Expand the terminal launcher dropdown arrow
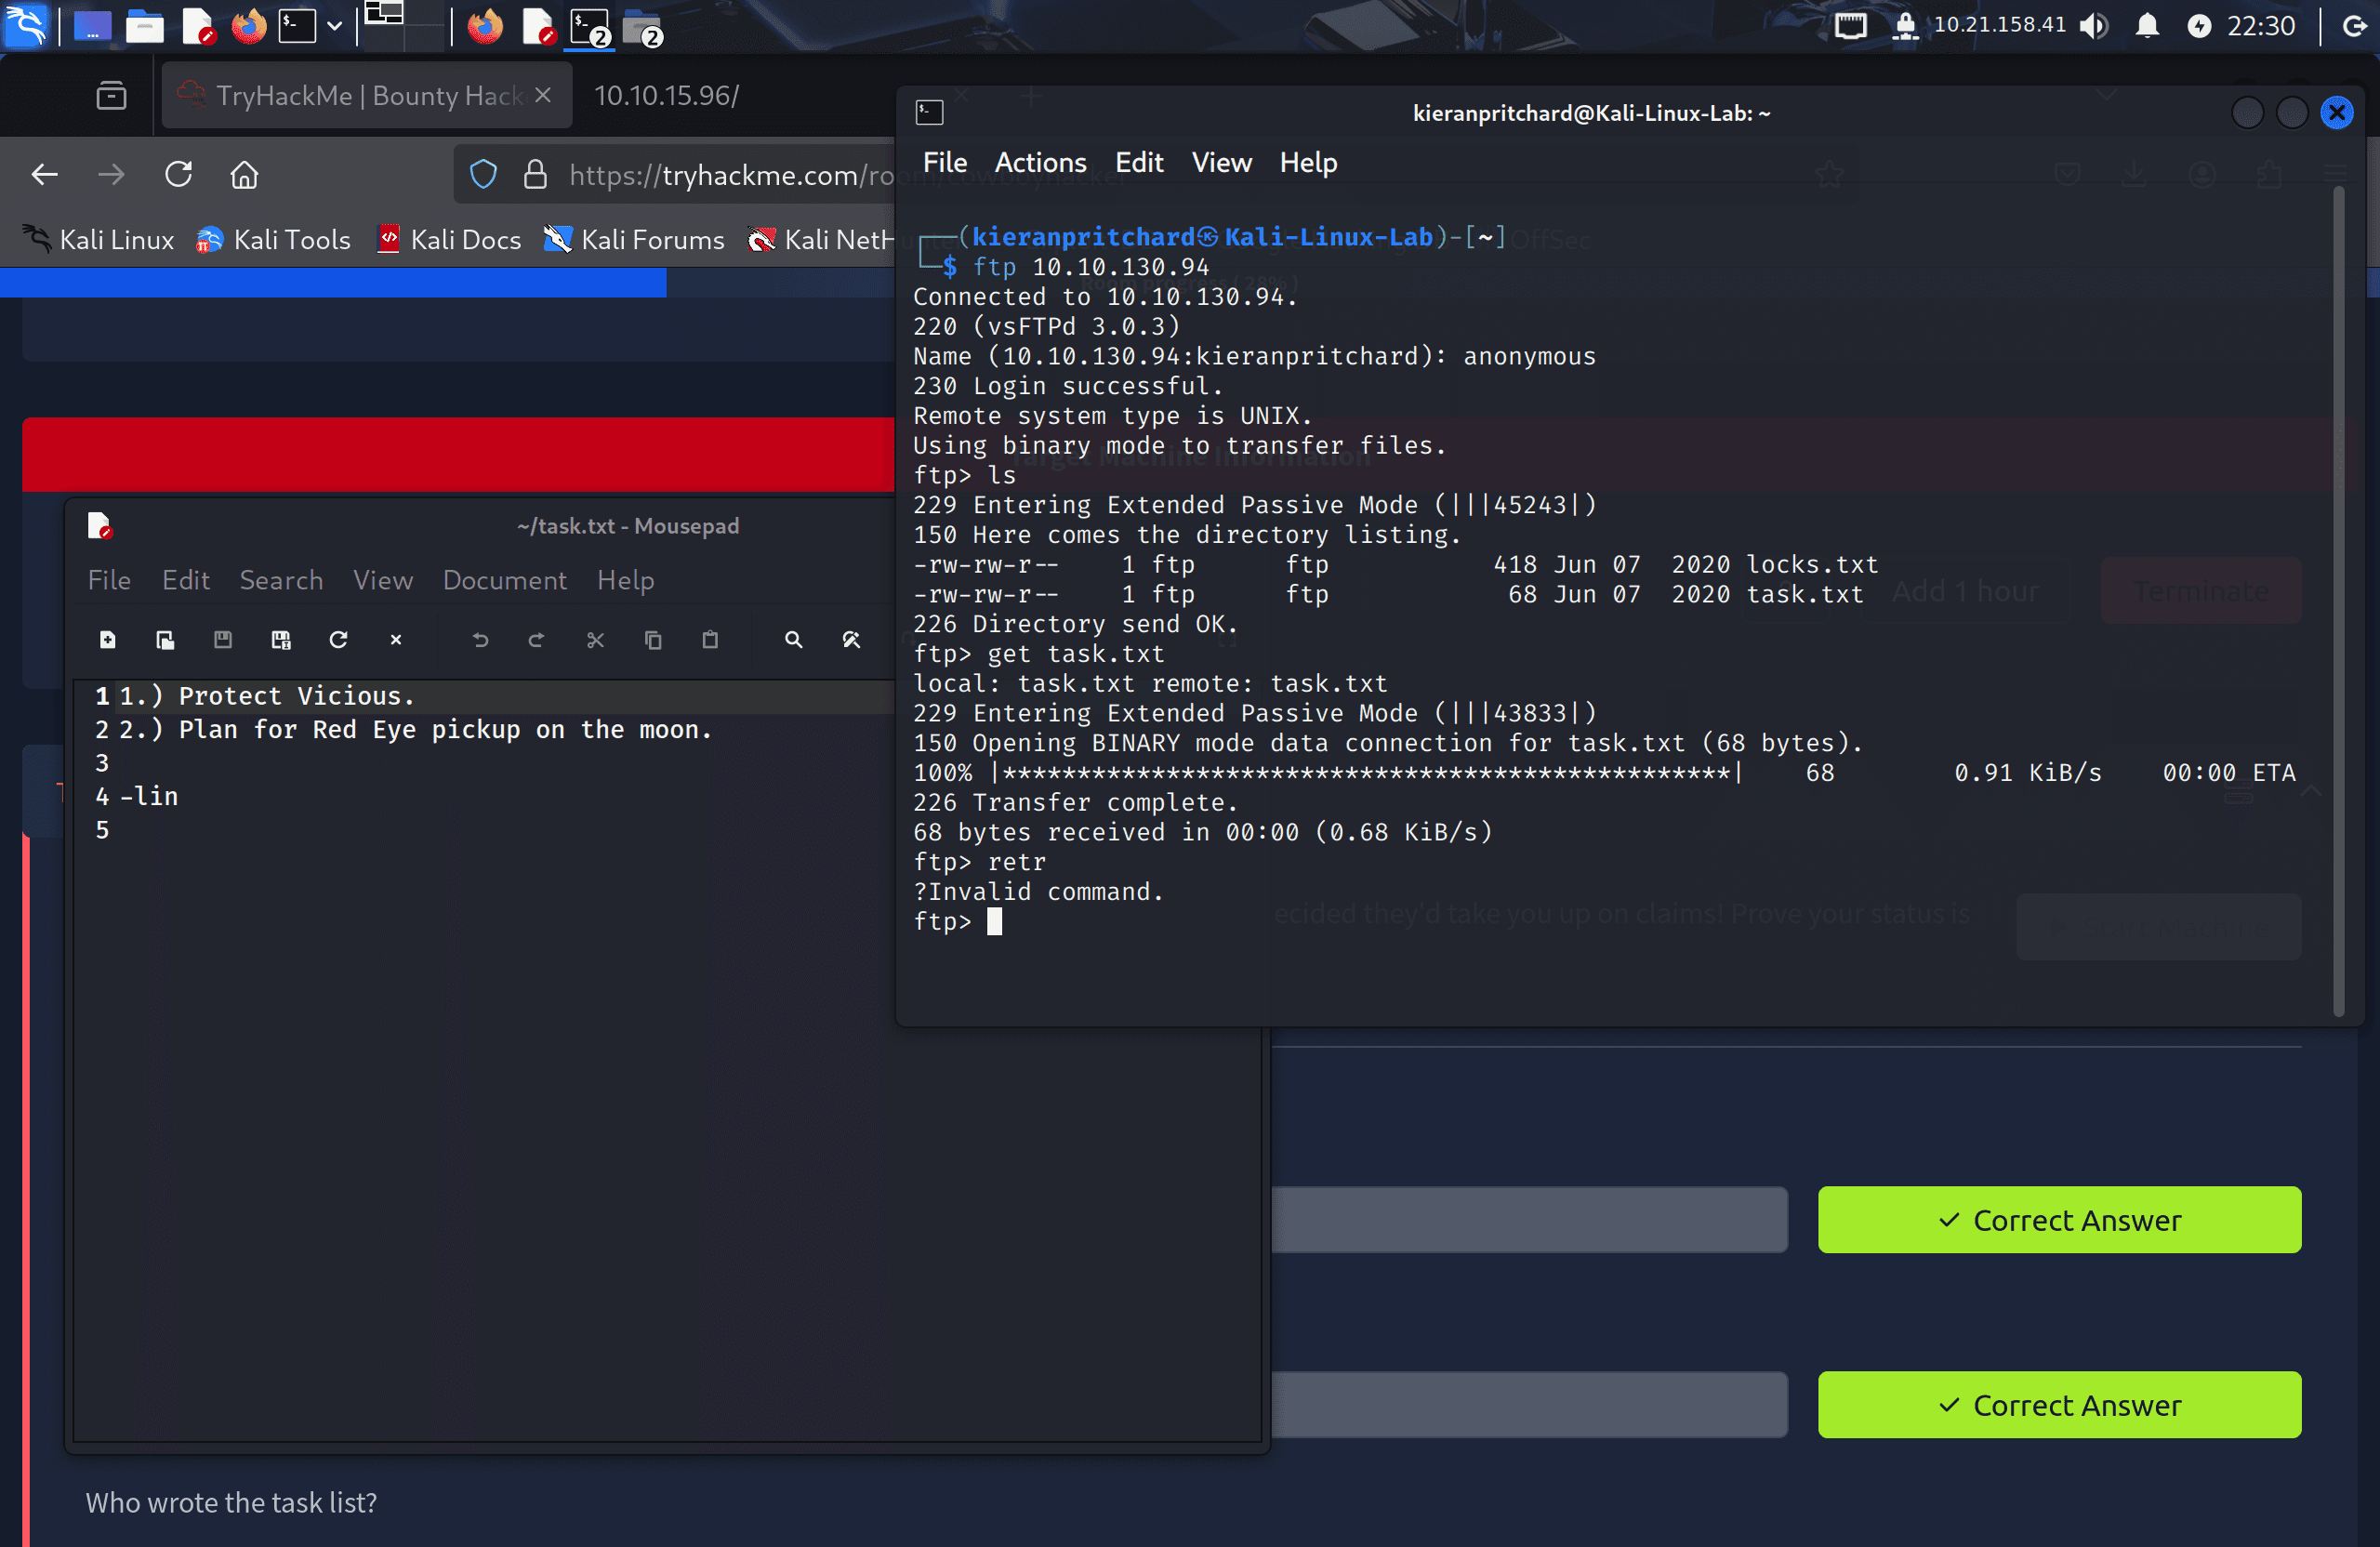Viewport: 2380px width, 1547px height. point(335,26)
